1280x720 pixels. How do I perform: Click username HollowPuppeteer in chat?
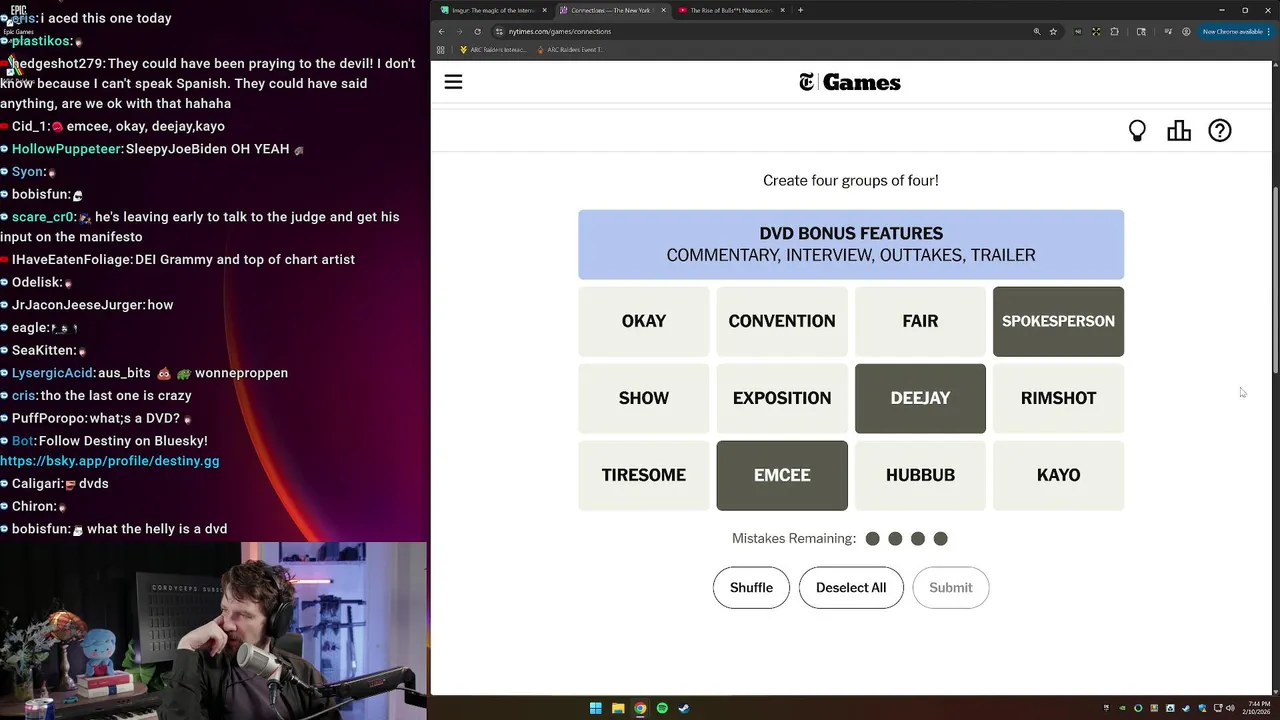coord(67,149)
